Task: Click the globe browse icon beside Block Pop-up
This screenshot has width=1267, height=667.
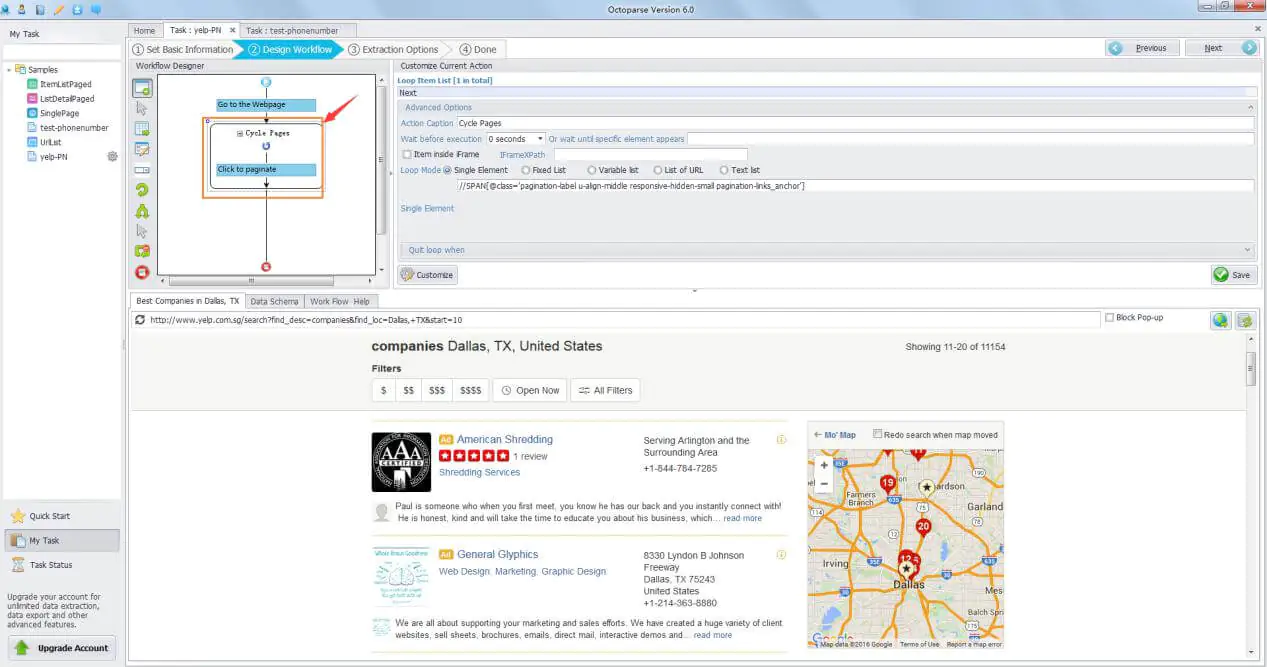Action: [1220, 320]
